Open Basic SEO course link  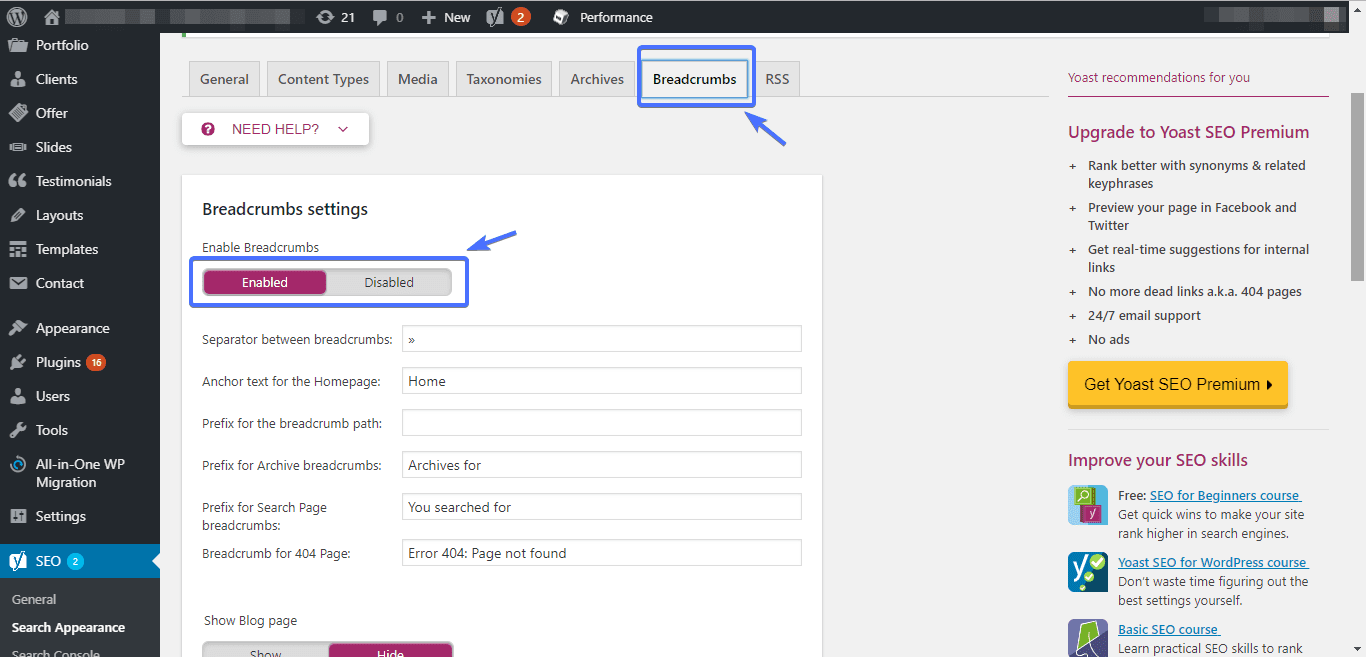[1168, 629]
